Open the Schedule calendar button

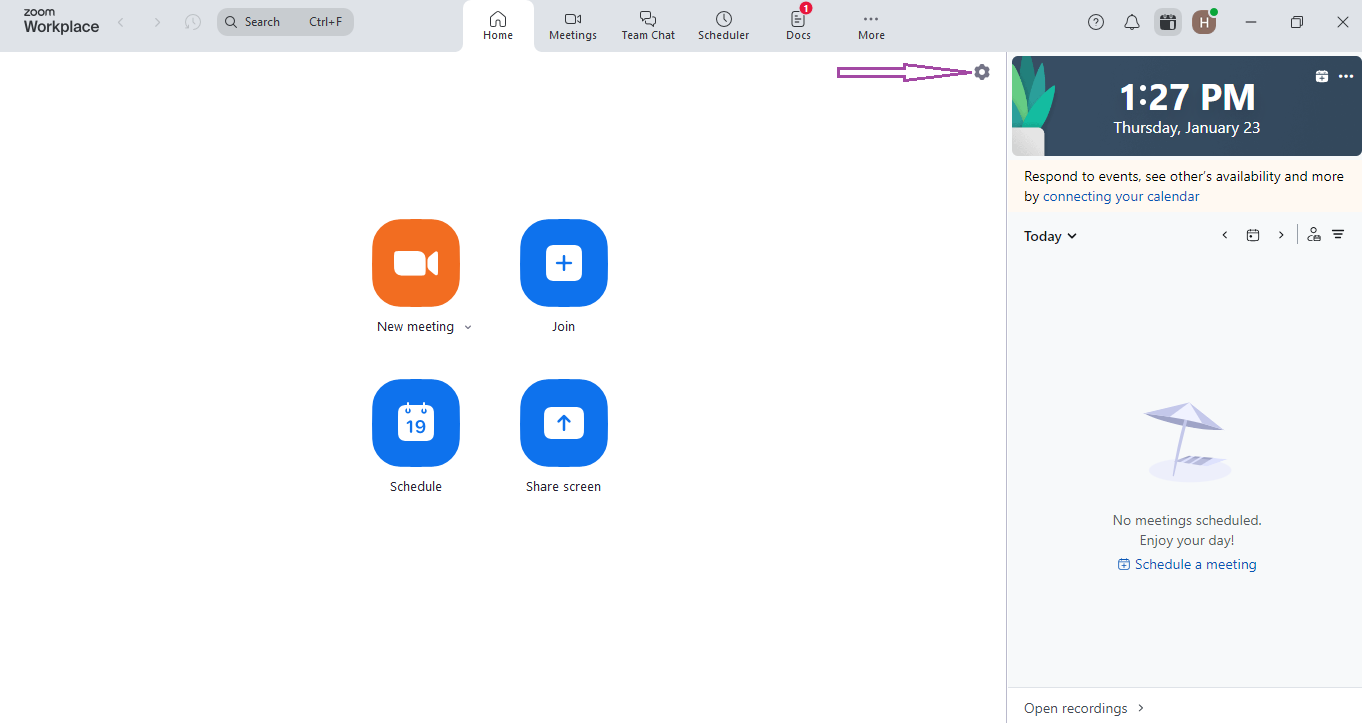pos(416,423)
